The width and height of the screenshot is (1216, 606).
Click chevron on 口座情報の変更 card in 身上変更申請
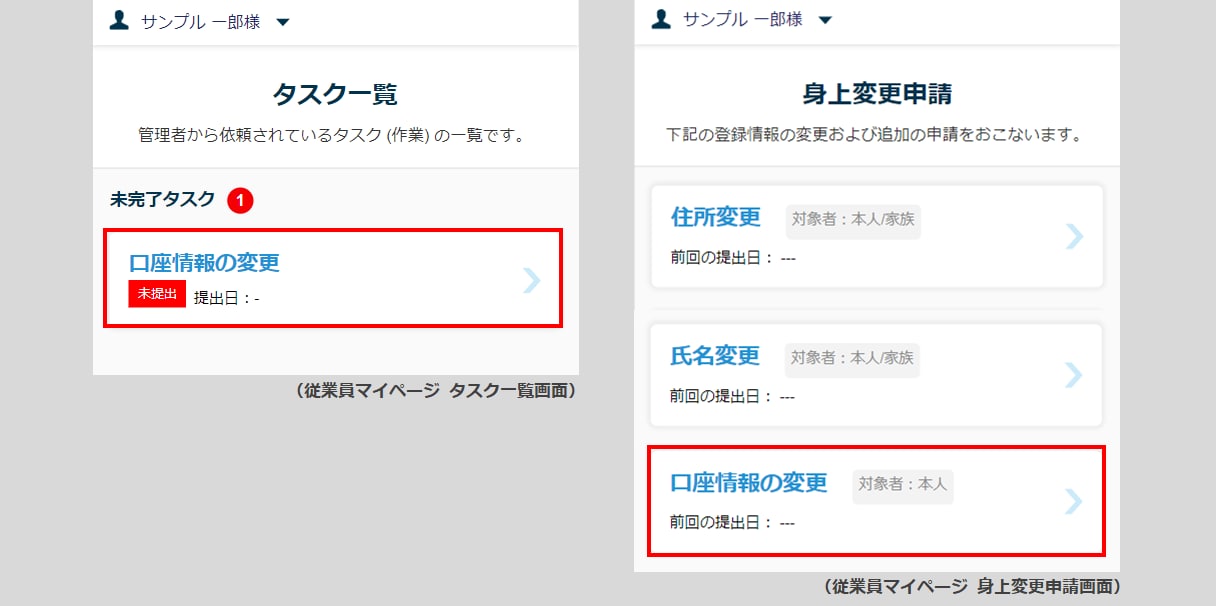click(1074, 501)
